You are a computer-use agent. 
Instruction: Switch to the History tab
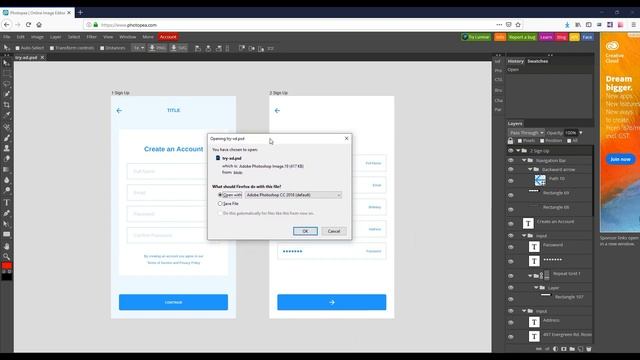516,61
